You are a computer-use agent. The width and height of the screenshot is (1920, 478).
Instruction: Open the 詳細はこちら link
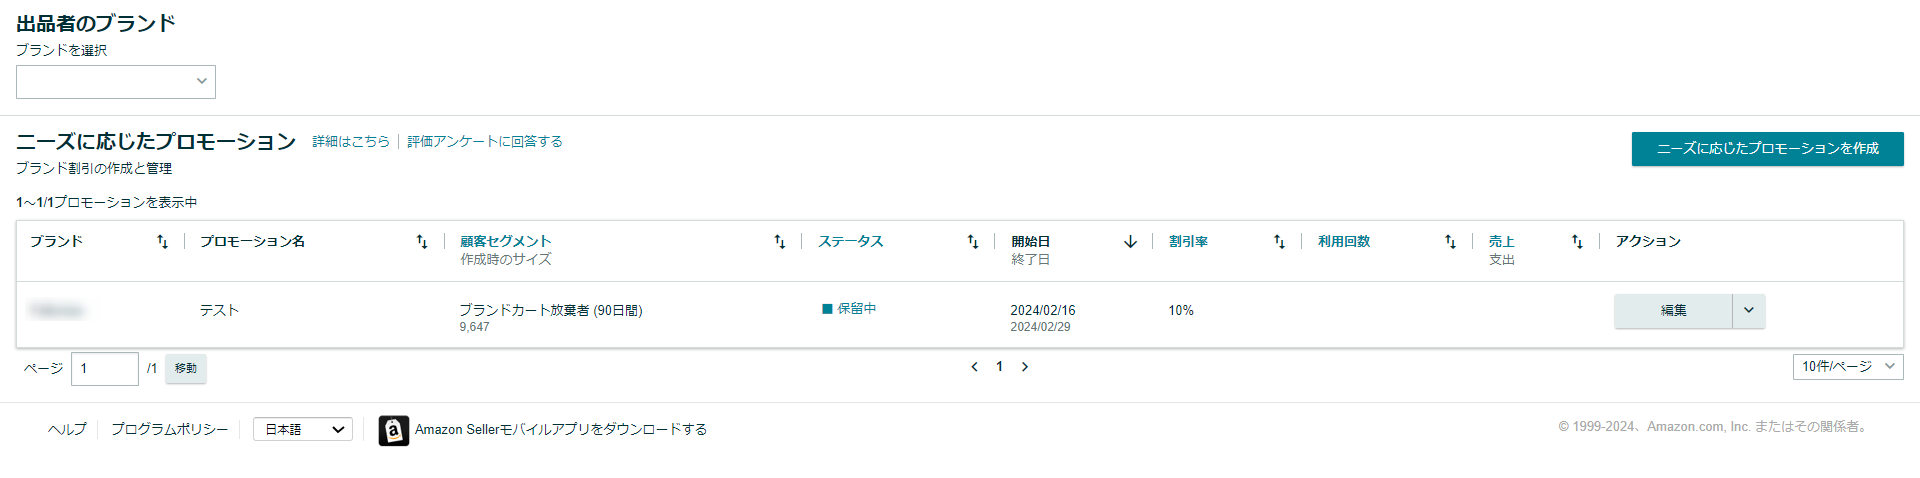click(x=351, y=142)
